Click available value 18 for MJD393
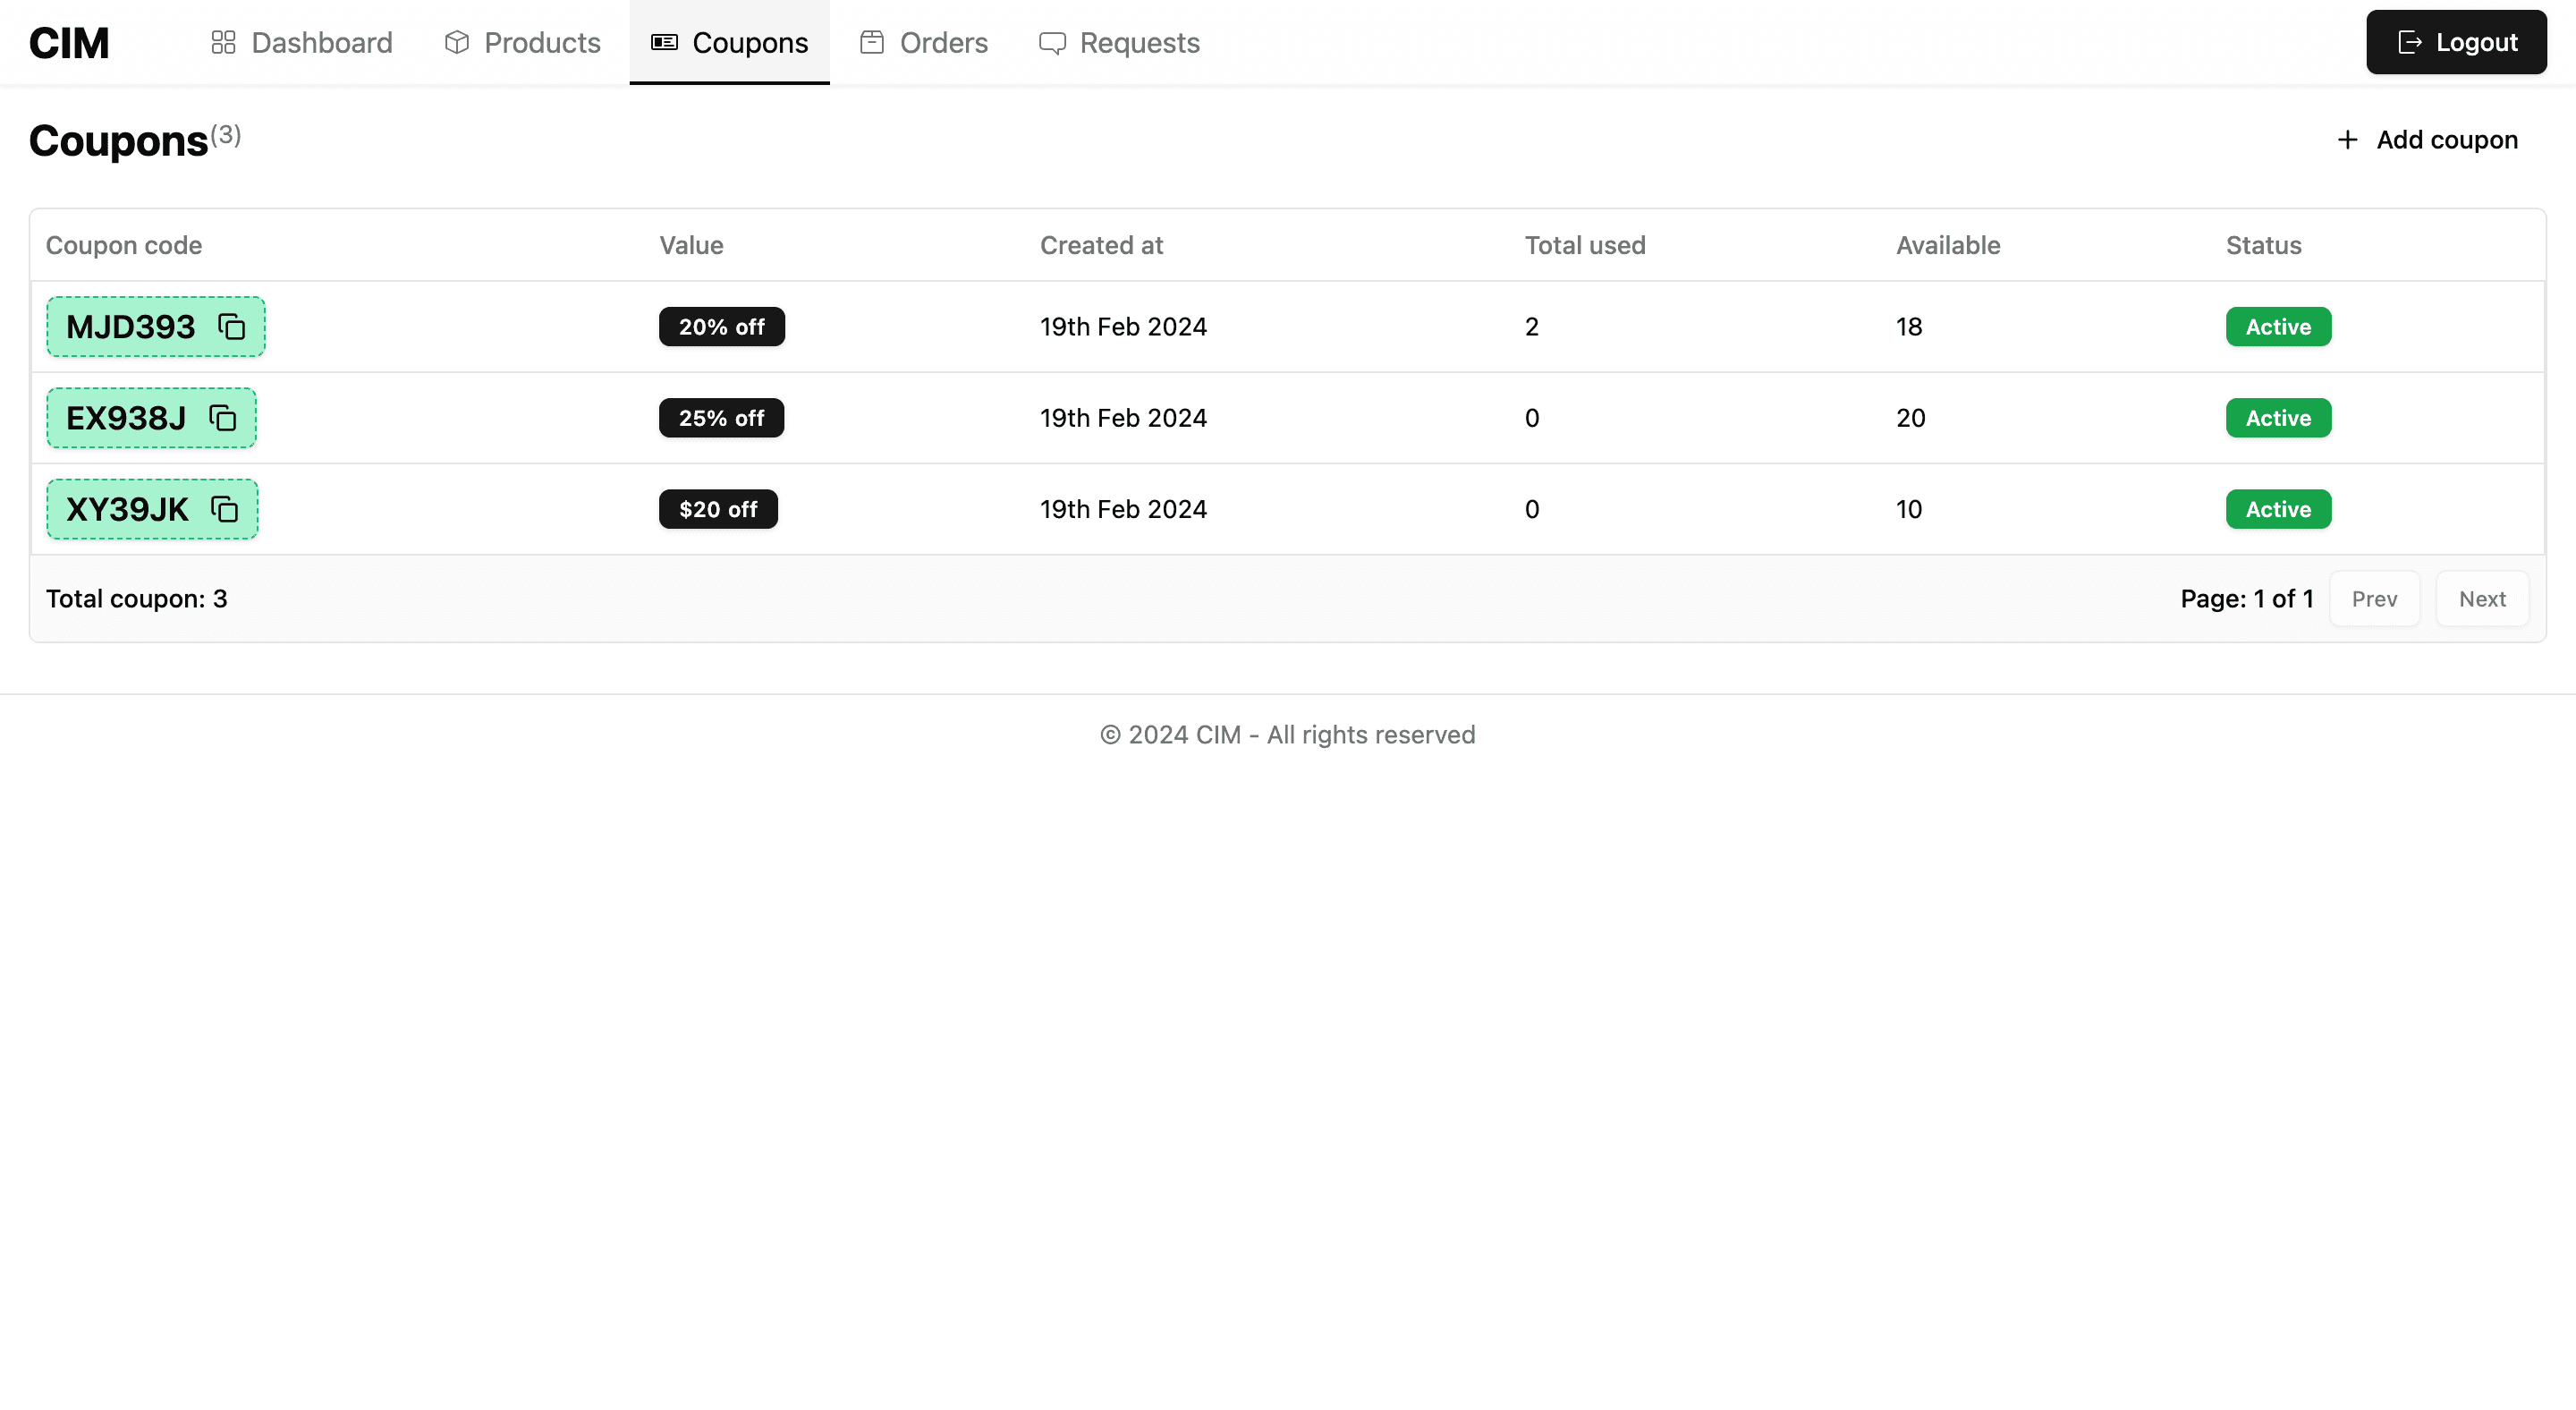This screenshot has width=2576, height=1410. click(x=1909, y=327)
